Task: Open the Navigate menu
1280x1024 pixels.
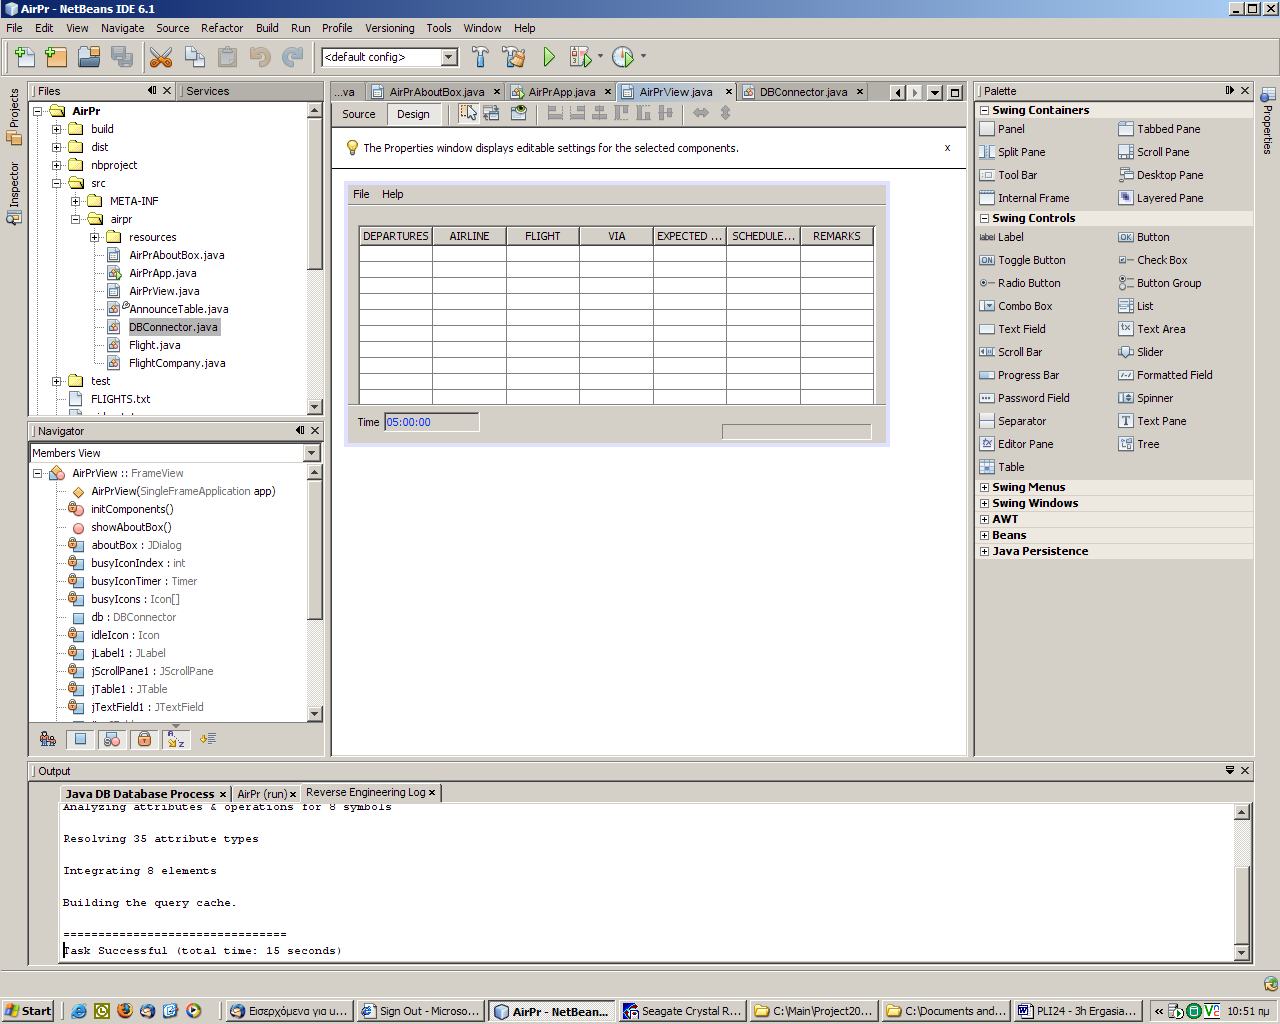Action: [x=122, y=28]
